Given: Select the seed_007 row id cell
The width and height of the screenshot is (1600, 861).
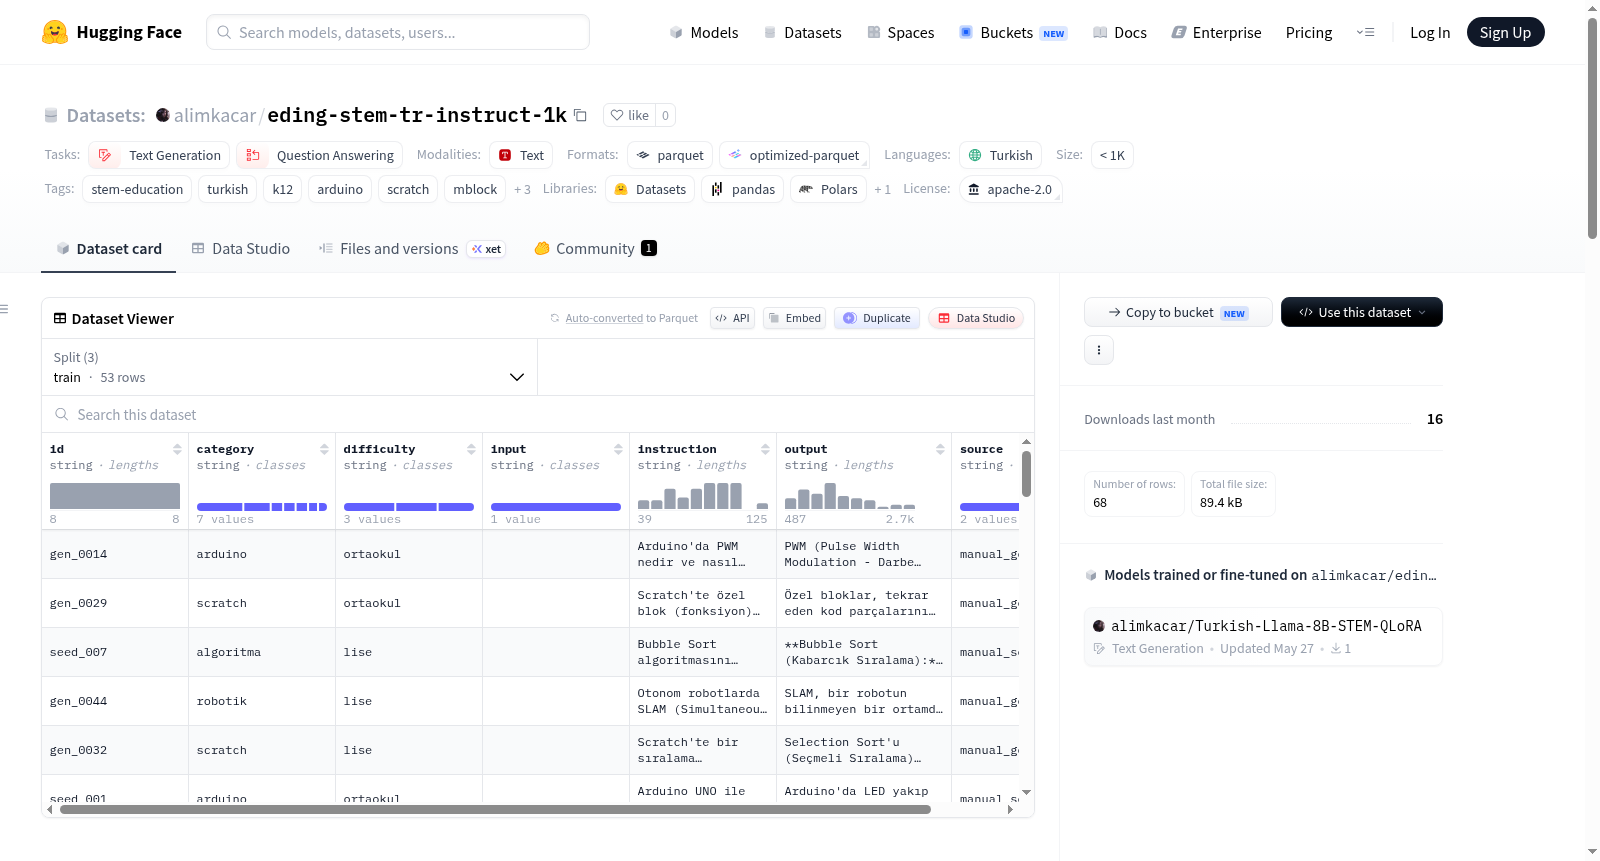Looking at the screenshot, I should 115,652.
